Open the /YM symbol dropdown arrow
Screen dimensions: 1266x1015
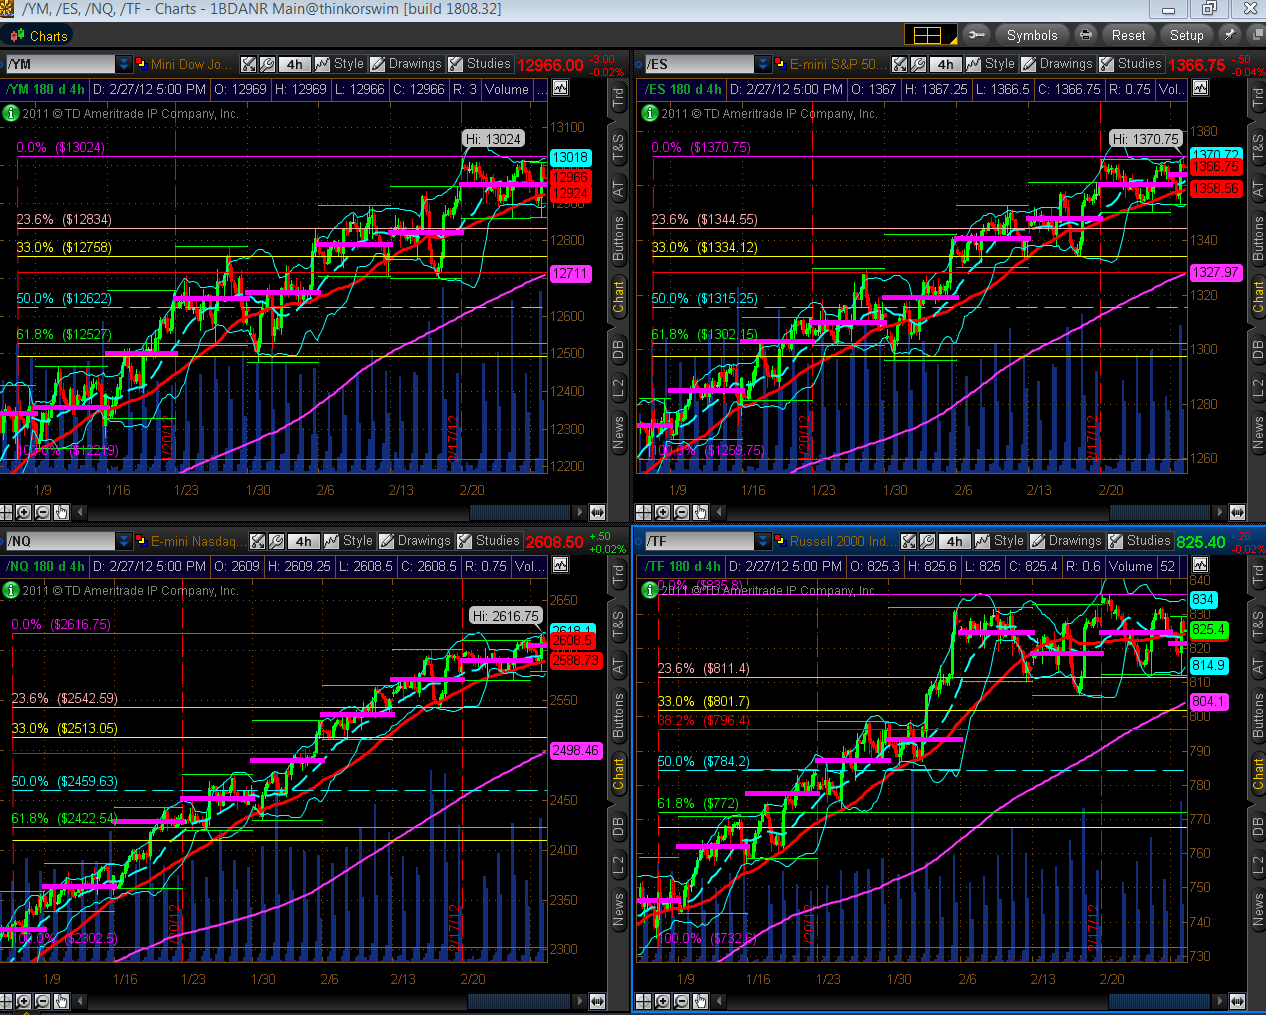coord(124,64)
